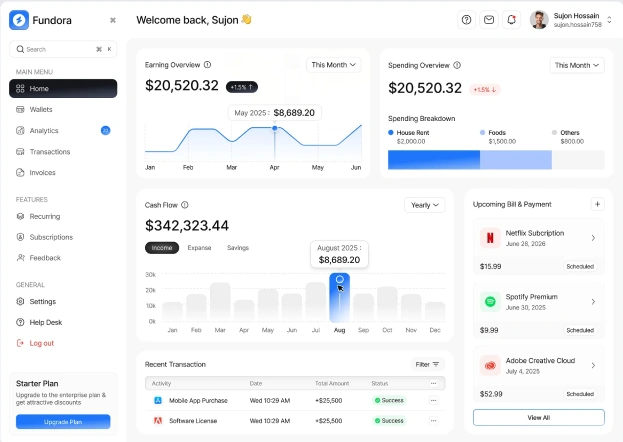This screenshot has width=623, height=442.
Task: Select the Expanse tab
Action: coord(199,248)
